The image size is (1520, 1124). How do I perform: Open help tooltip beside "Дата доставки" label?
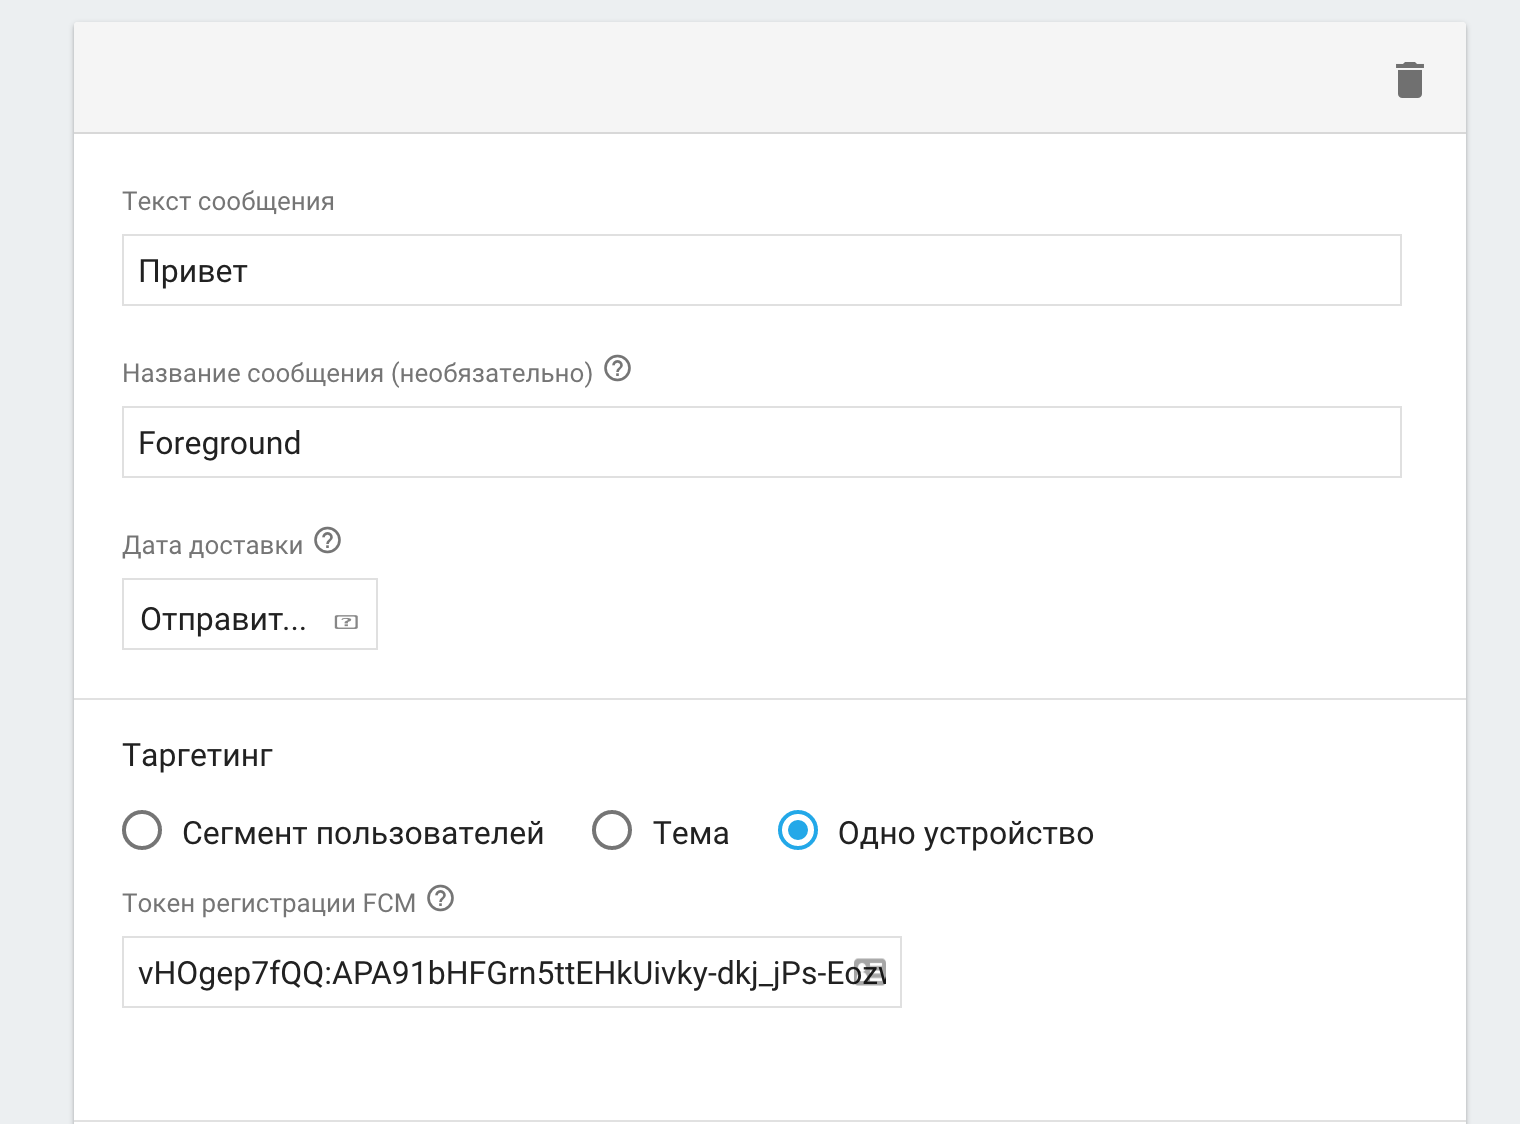click(x=327, y=541)
